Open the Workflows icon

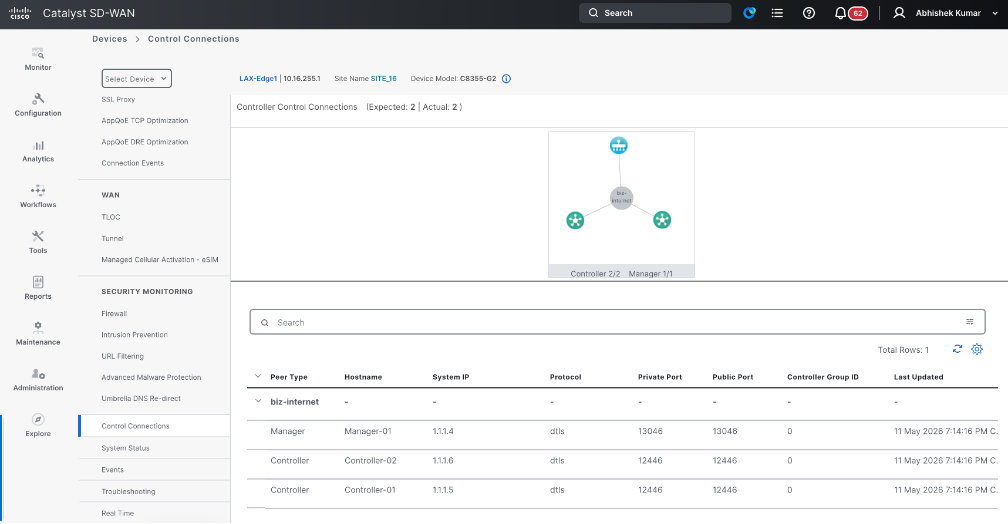(38, 190)
